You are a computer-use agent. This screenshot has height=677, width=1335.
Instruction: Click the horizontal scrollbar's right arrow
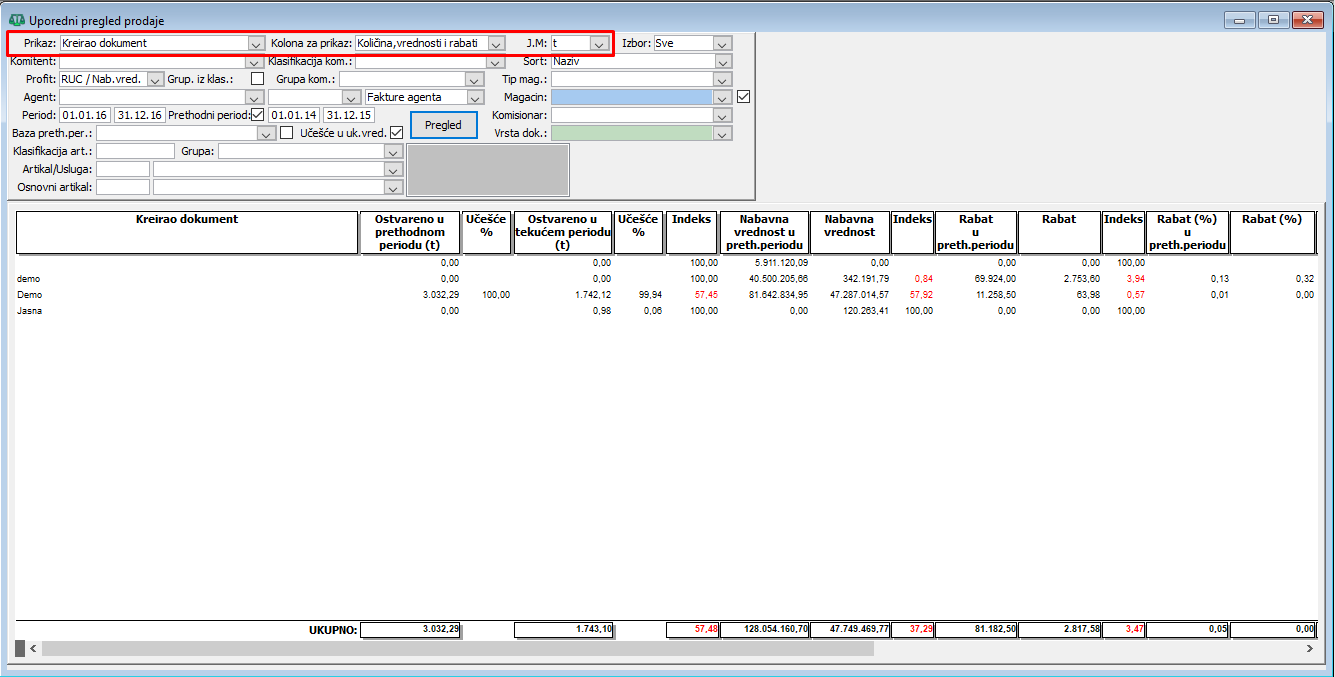(x=1310, y=649)
